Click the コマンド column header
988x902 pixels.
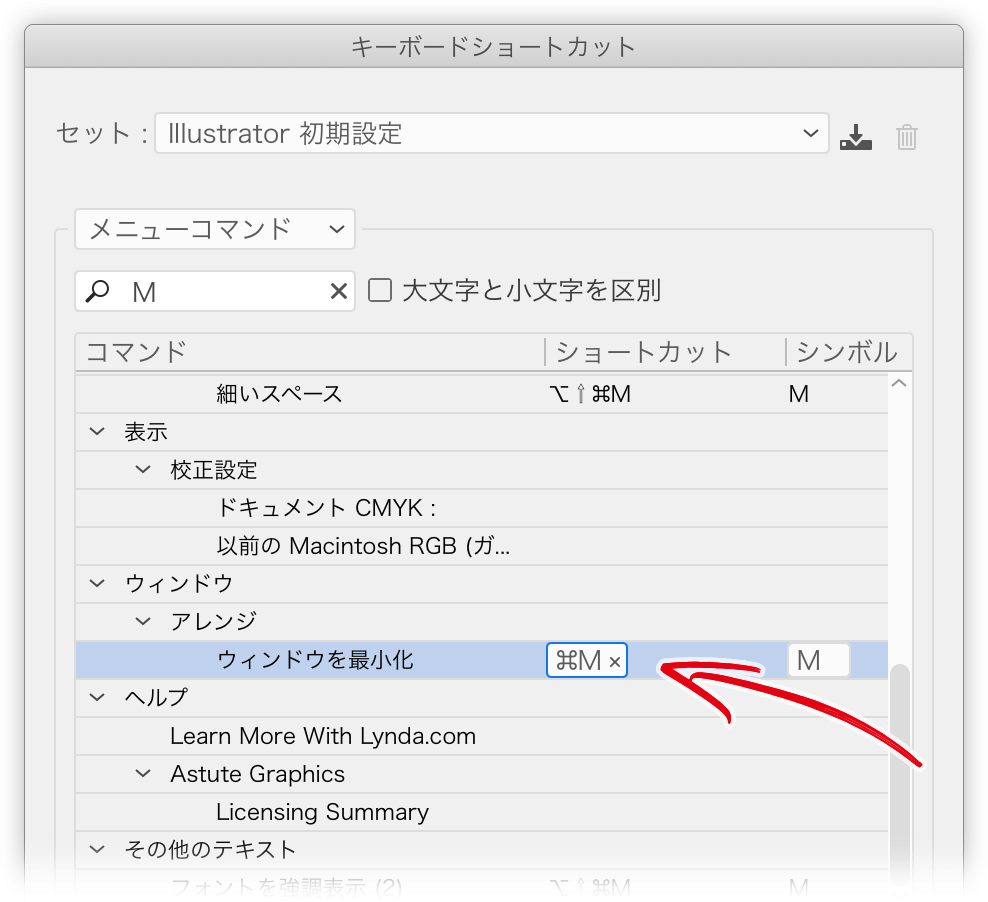[310, 351]
